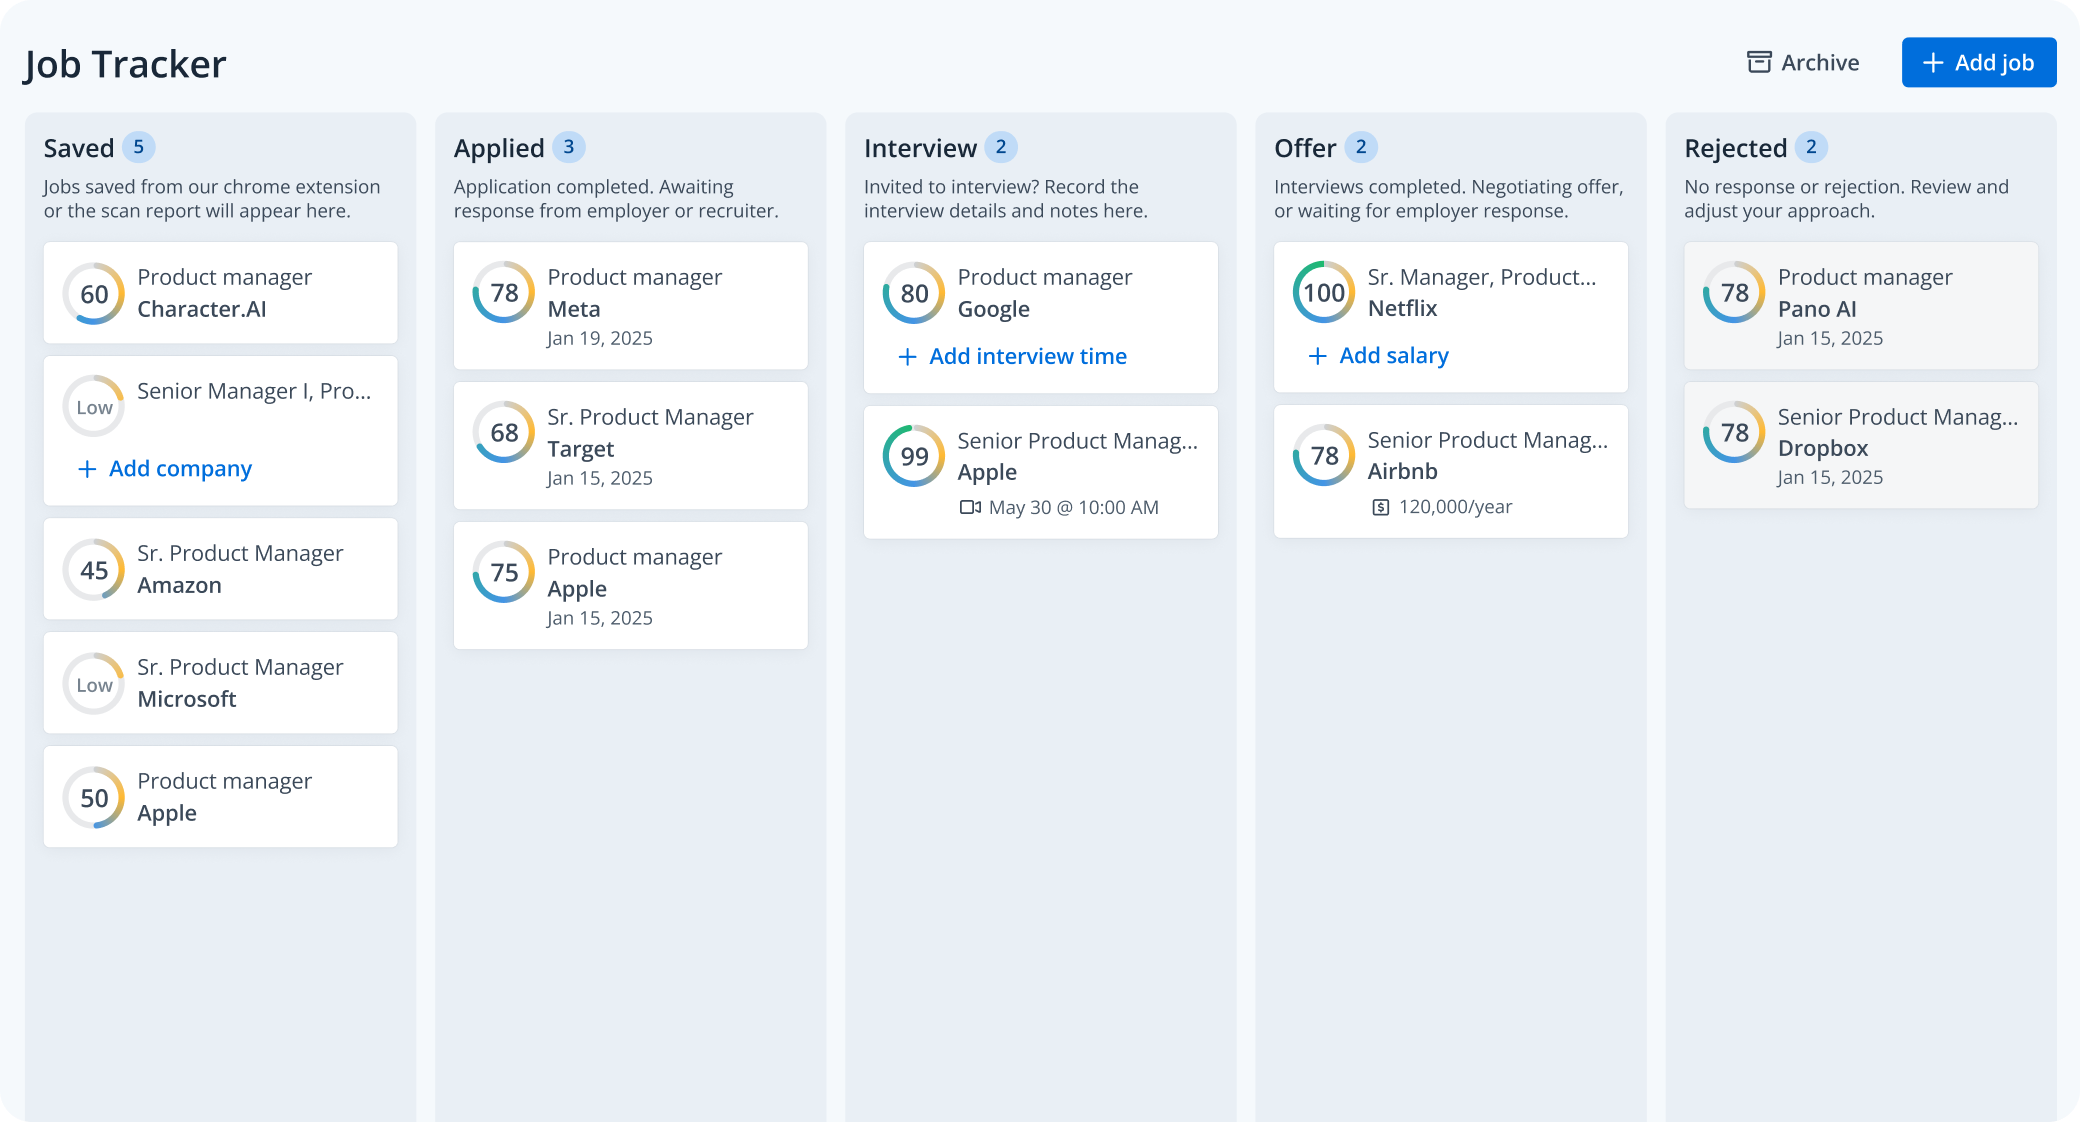This screenshot has height=1122, width=2080.
Task: Open the Archive view
Action: 1802,62
